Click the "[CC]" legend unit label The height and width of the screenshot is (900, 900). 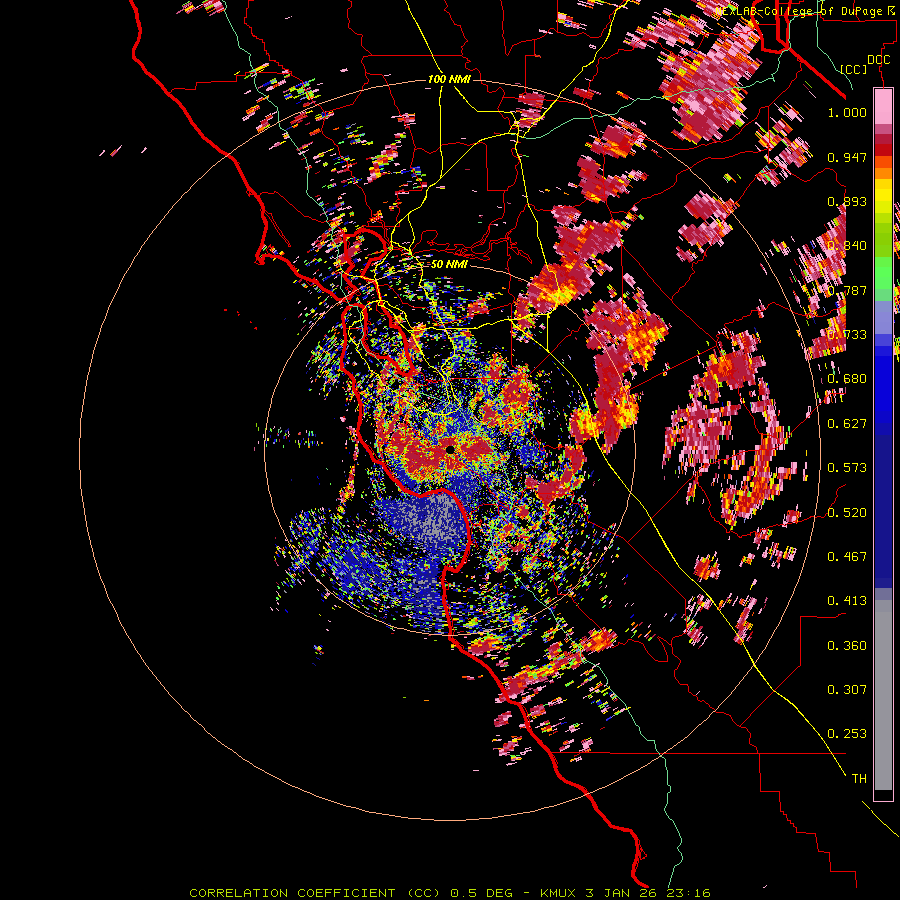(x=853, y=69)
